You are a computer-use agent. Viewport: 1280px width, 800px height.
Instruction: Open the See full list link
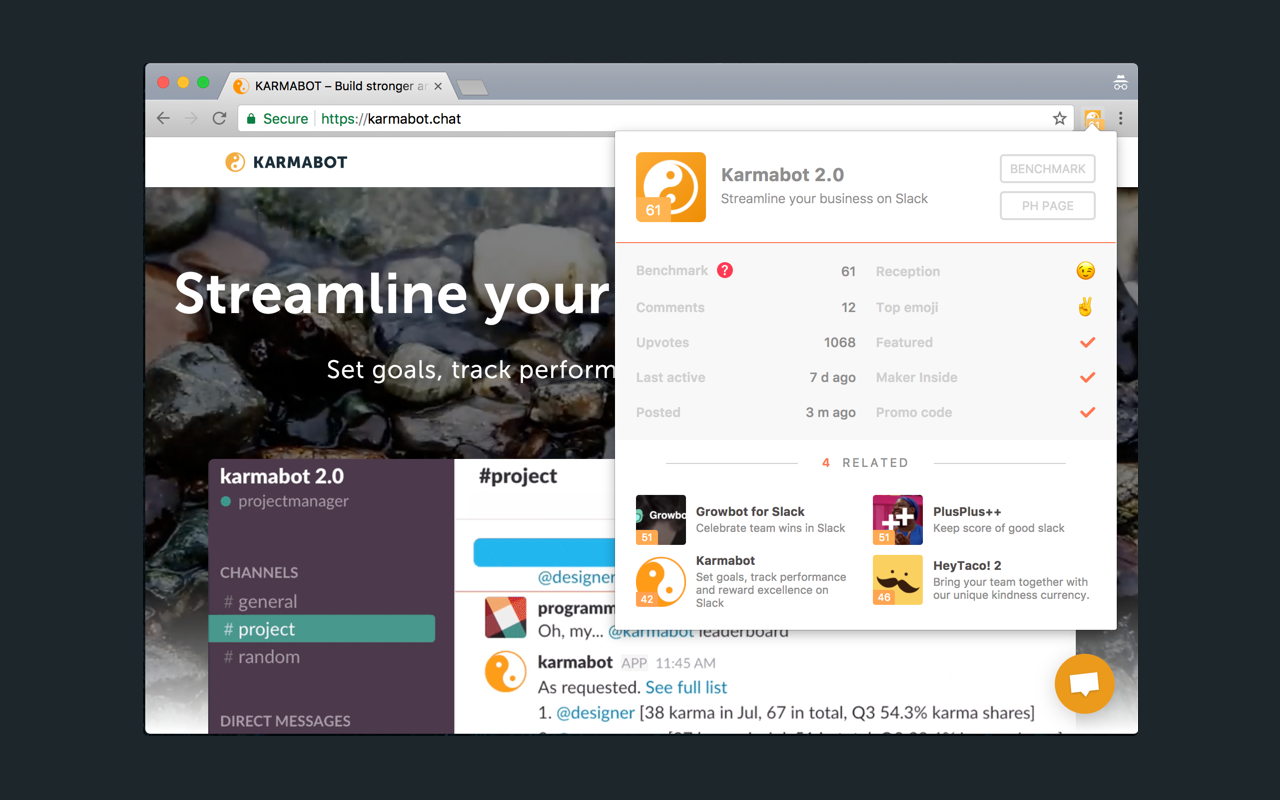[686, 687]
